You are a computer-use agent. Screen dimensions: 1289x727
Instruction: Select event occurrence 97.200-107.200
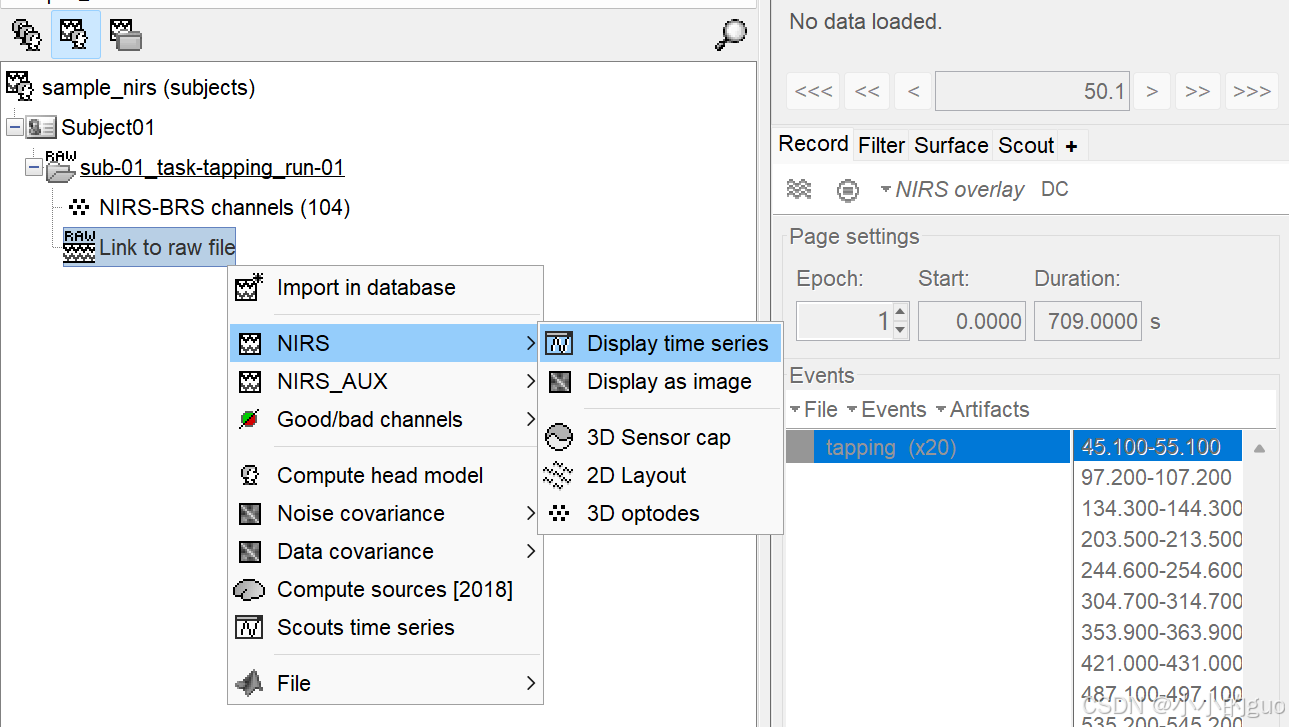pos(1156,478)
